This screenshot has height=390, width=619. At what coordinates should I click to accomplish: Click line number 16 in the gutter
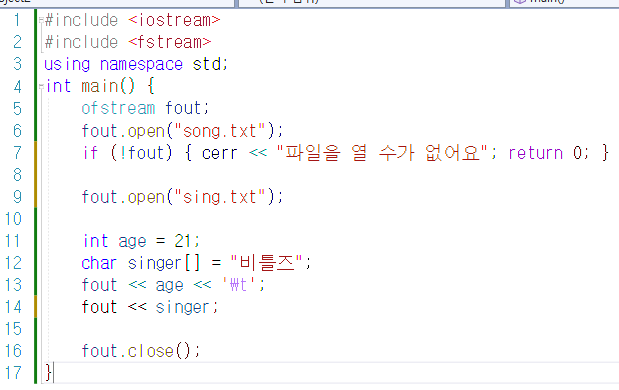[13, 351]
